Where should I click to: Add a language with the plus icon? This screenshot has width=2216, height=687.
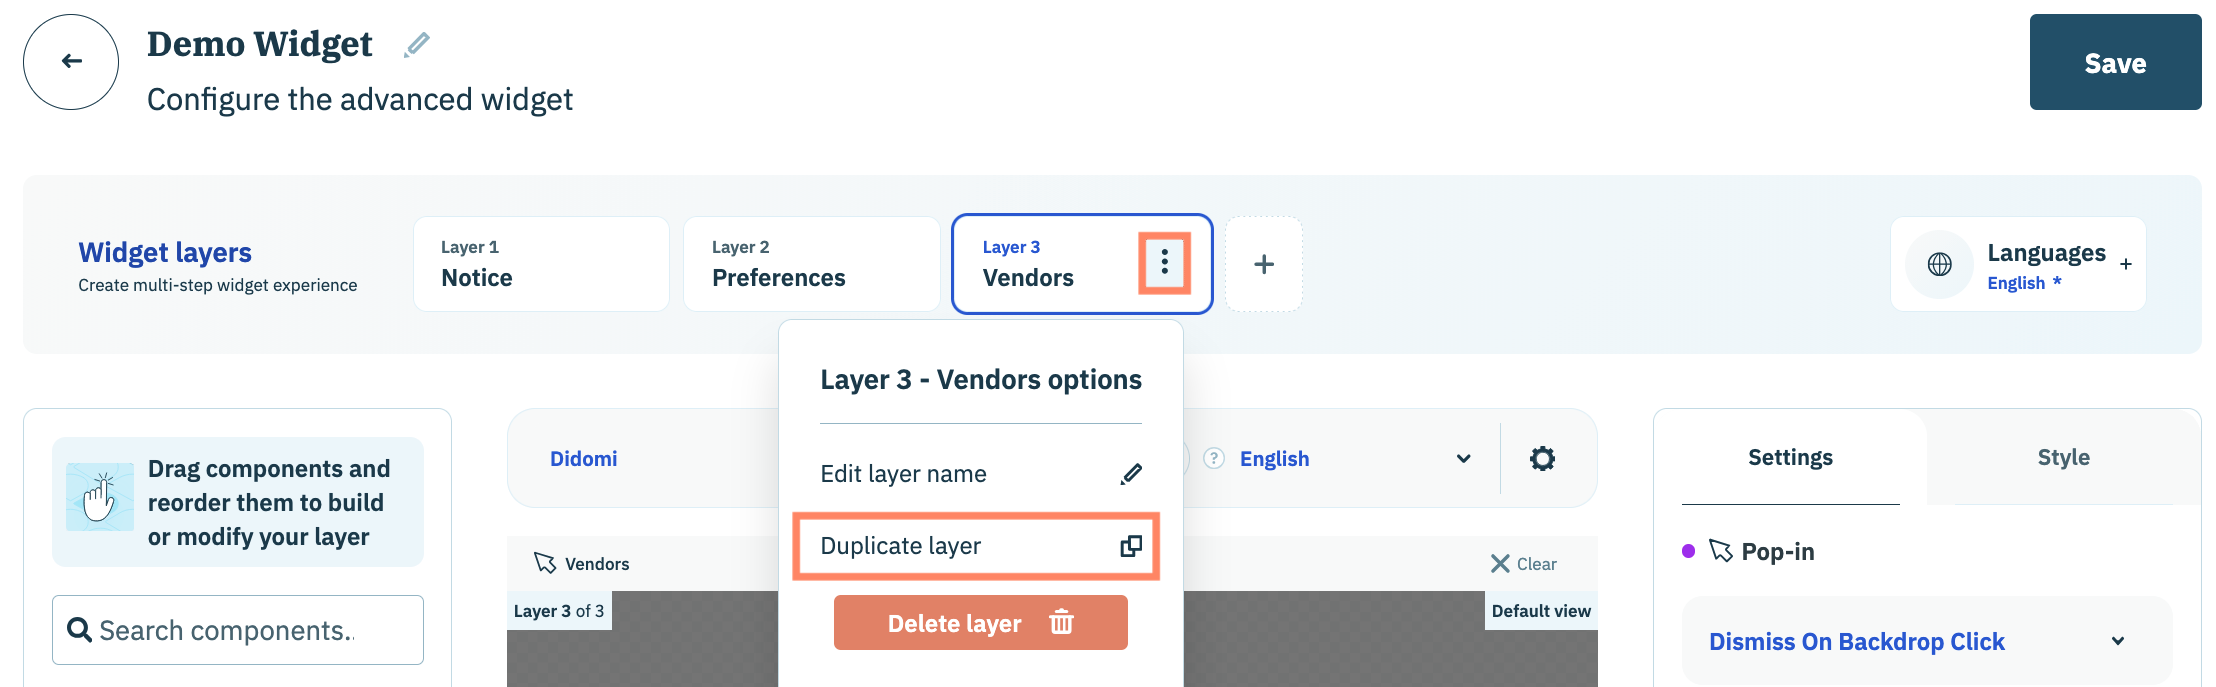click(x=2125, y=264)
